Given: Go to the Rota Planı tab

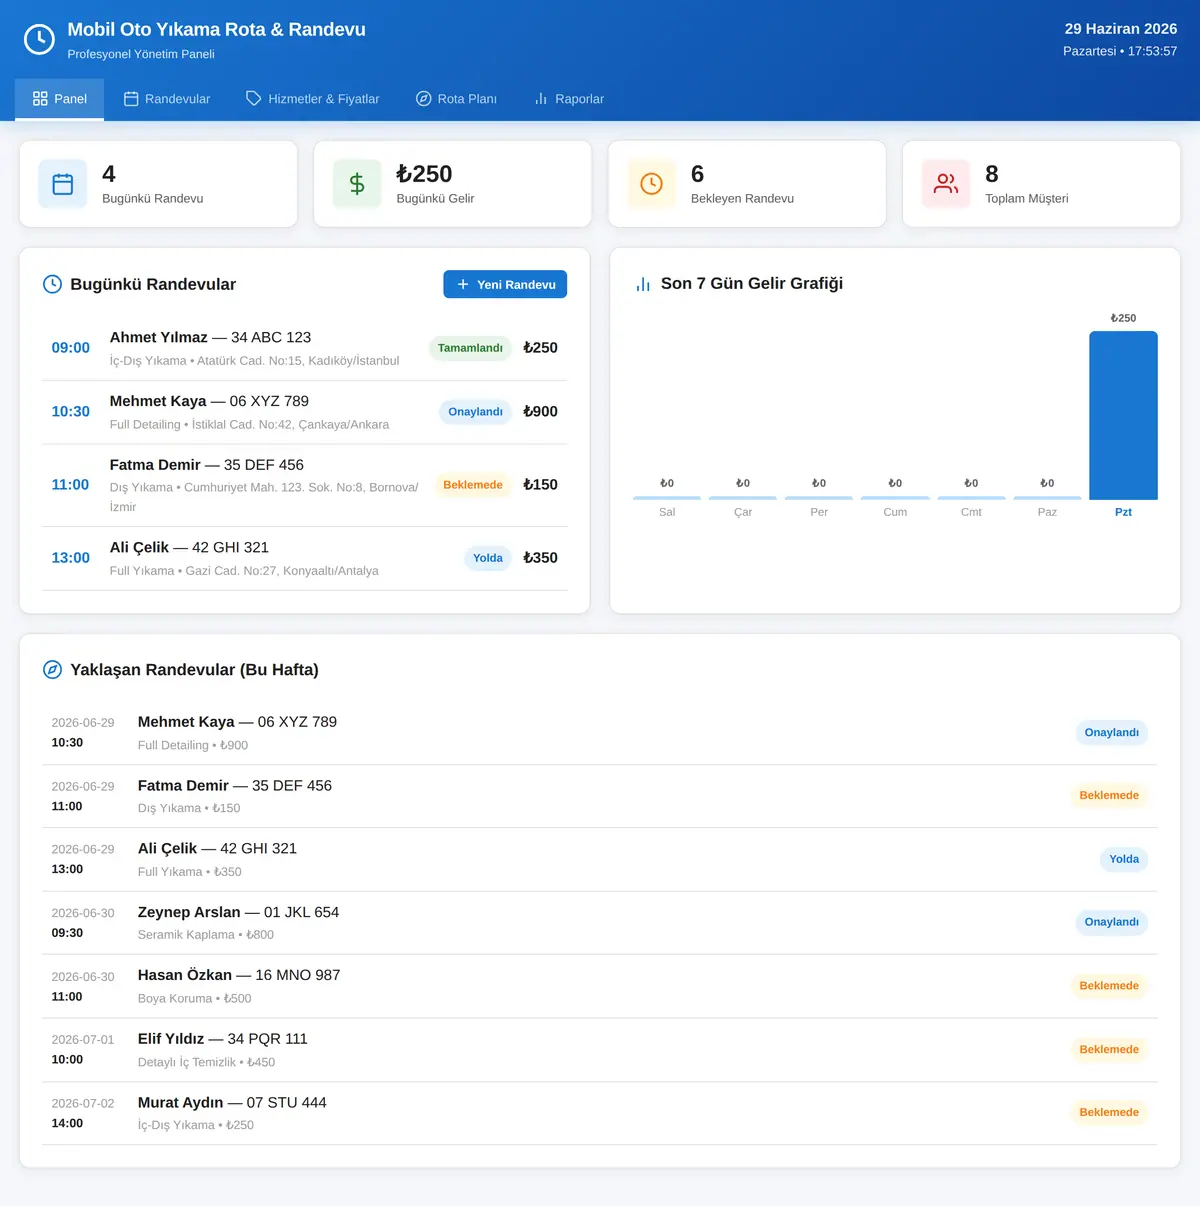Looking at the screenshot, I should coord(456,99).
